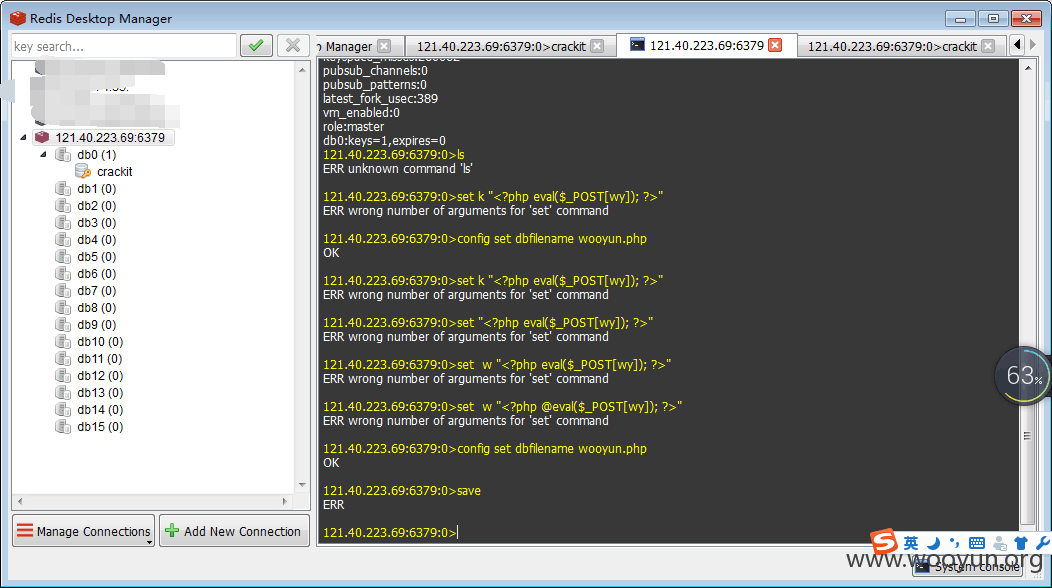Select db4 (0) database icon
The width and height of the screenshot is (1052, 588).
click(x=63, y=240)
